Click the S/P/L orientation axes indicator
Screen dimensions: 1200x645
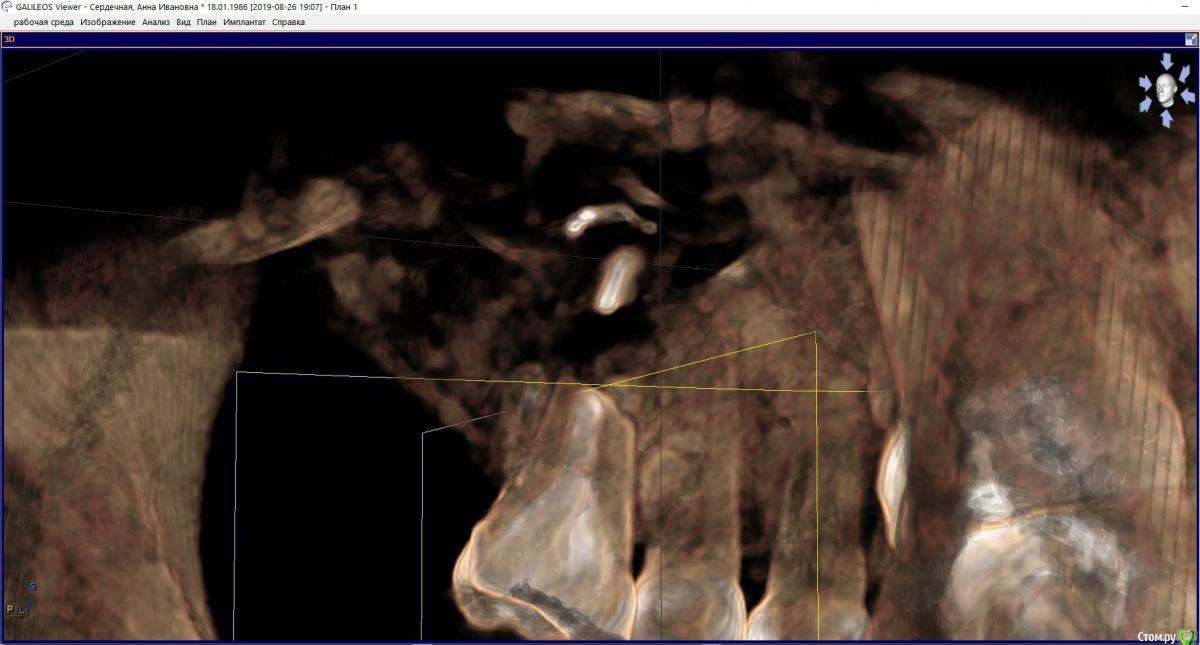(20, 600)
